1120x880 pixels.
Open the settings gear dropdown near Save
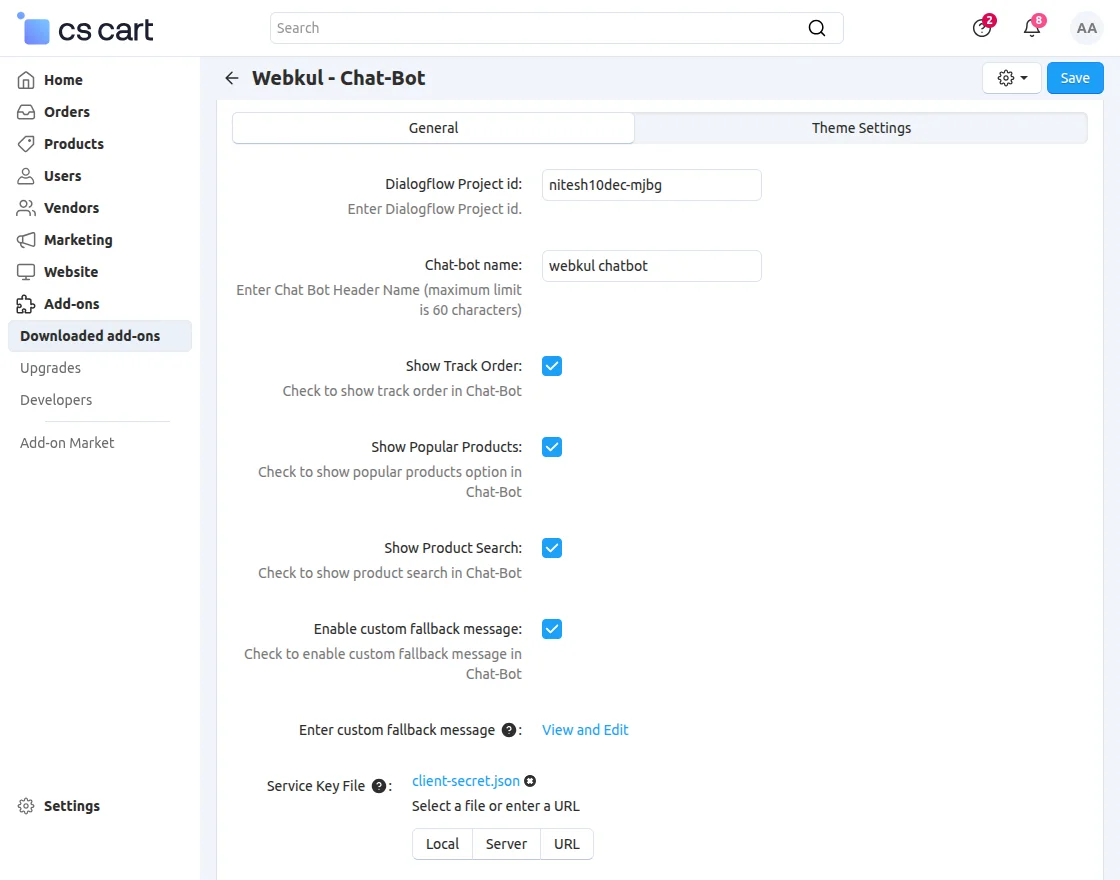1011,77
